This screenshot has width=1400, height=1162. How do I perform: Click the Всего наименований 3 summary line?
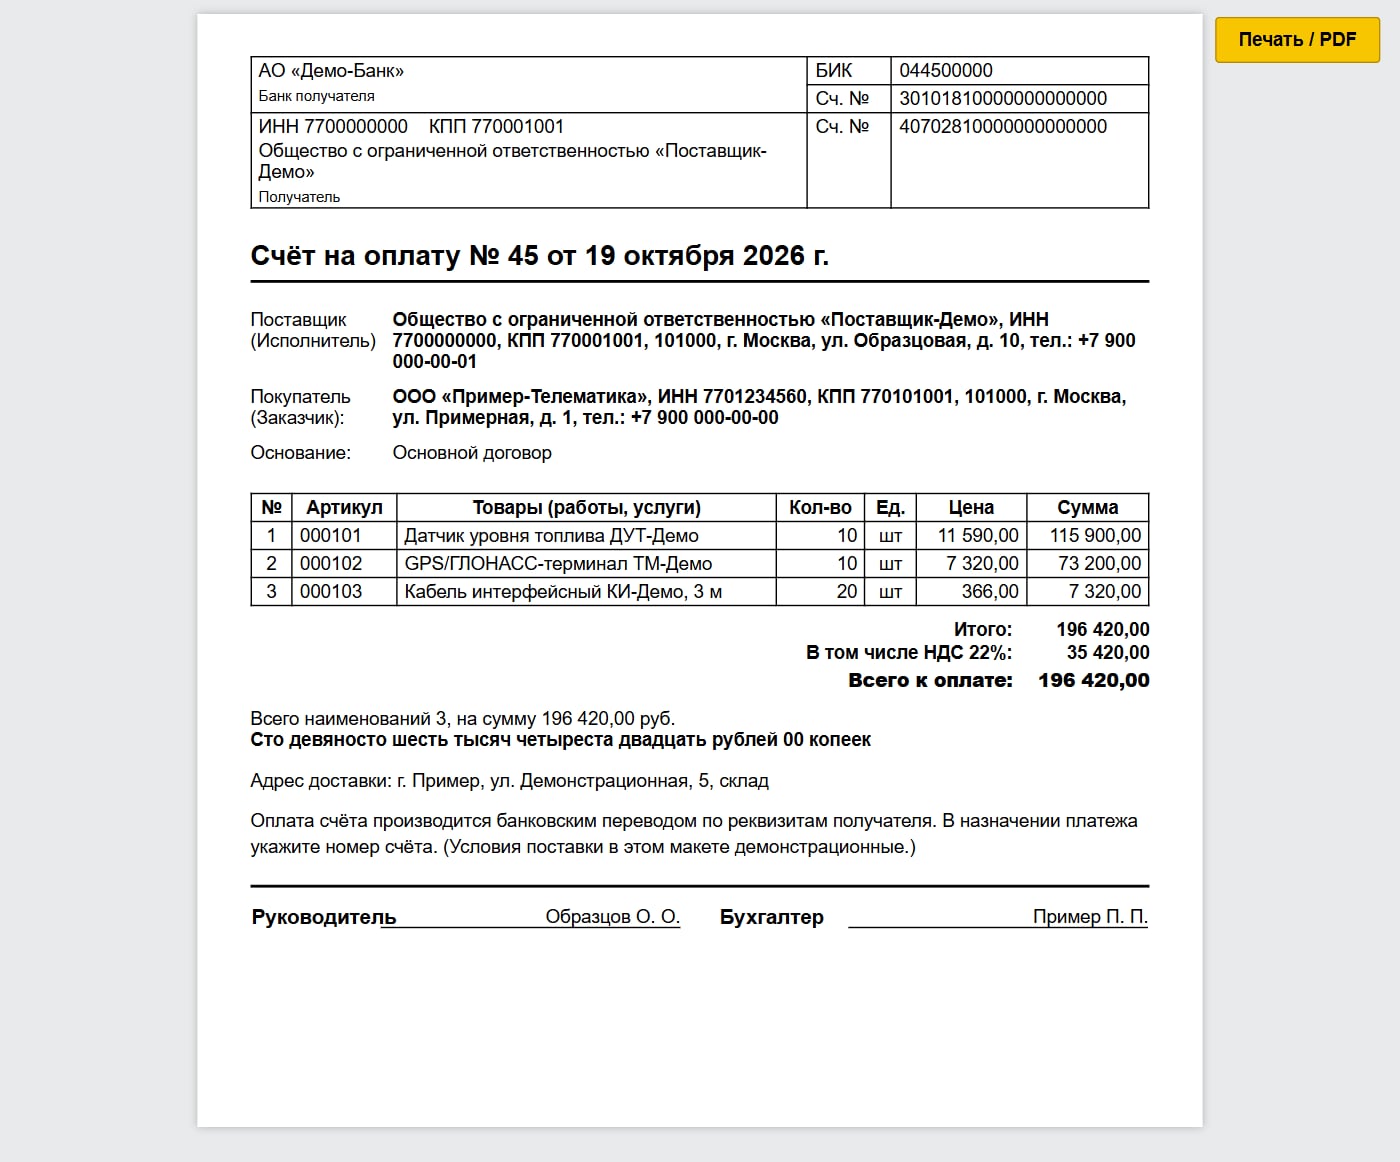tap(463, 719)
